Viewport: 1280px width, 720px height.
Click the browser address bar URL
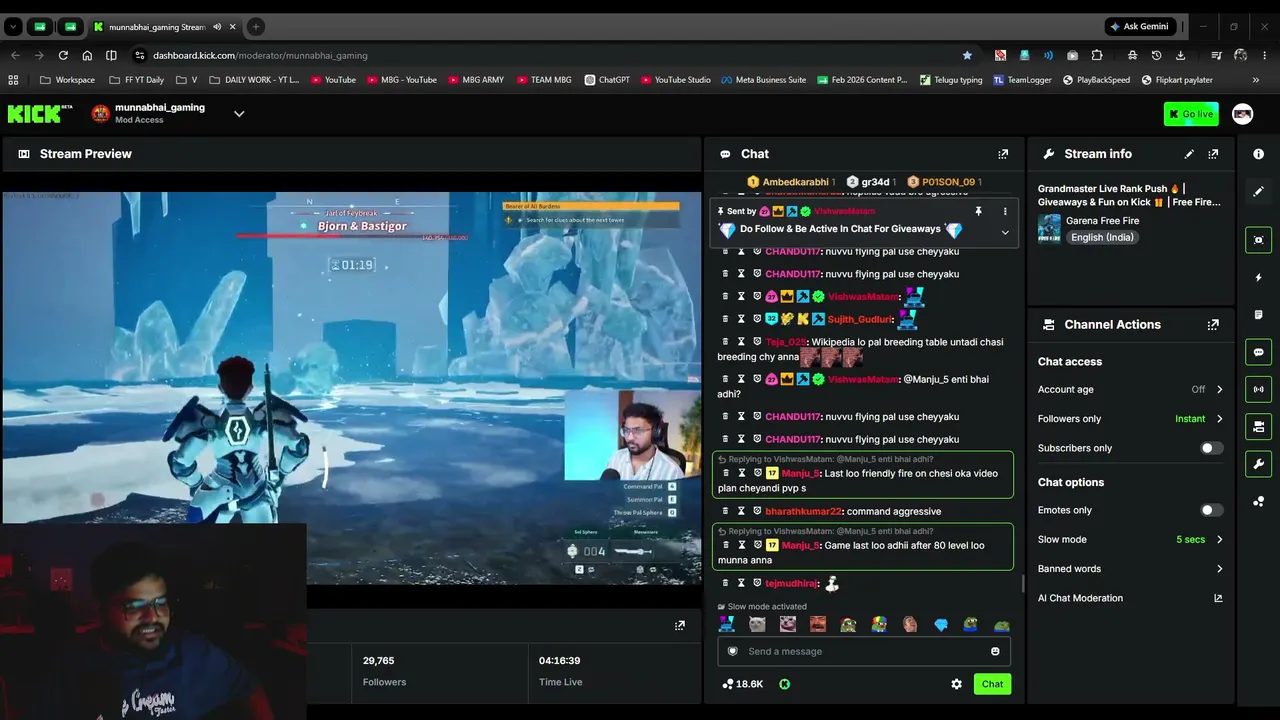pos(260,55)
